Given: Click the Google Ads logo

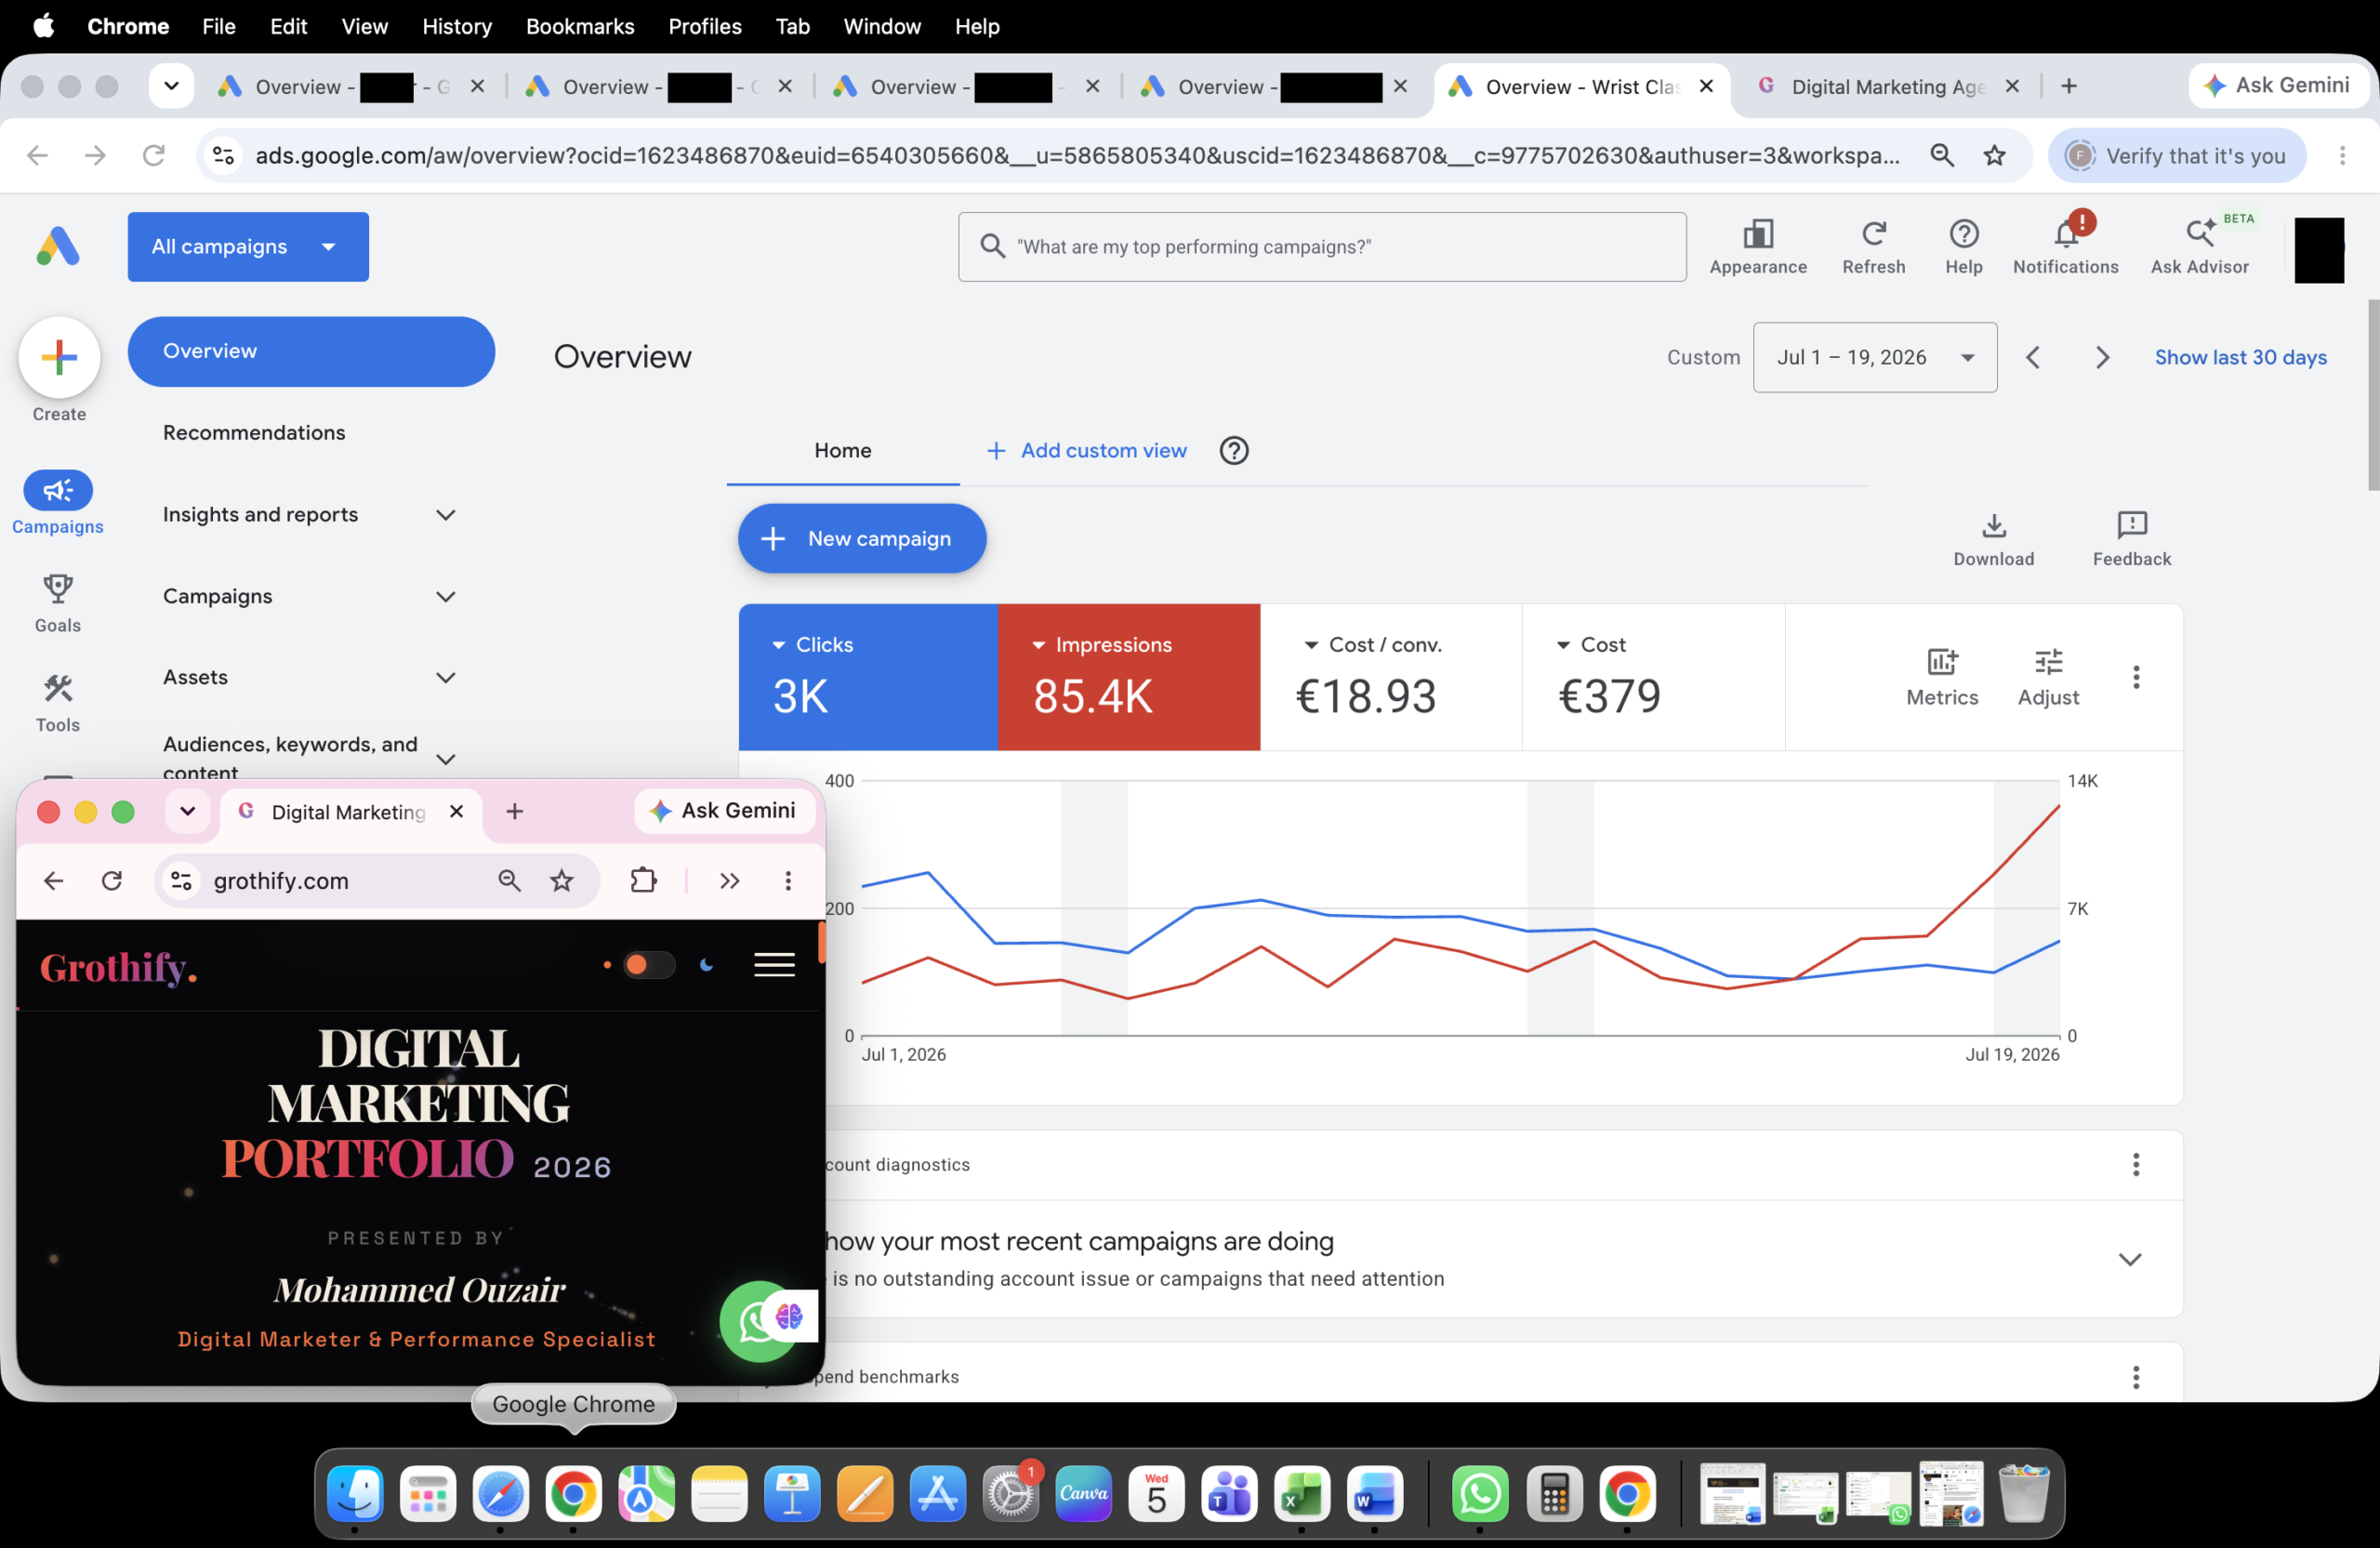Looking at the screenshot, I should tap(58, 246).
